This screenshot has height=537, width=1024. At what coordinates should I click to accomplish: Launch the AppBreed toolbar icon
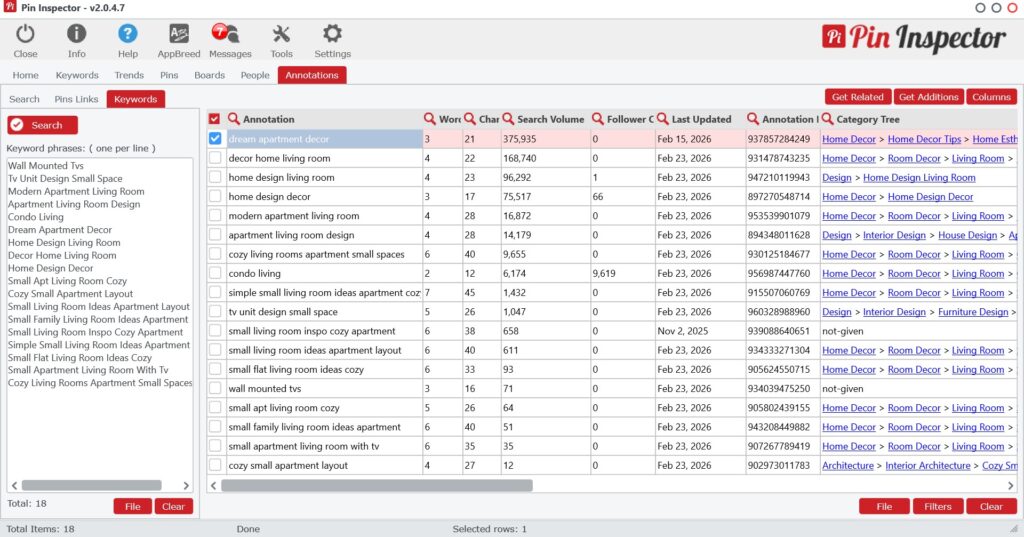178,33
